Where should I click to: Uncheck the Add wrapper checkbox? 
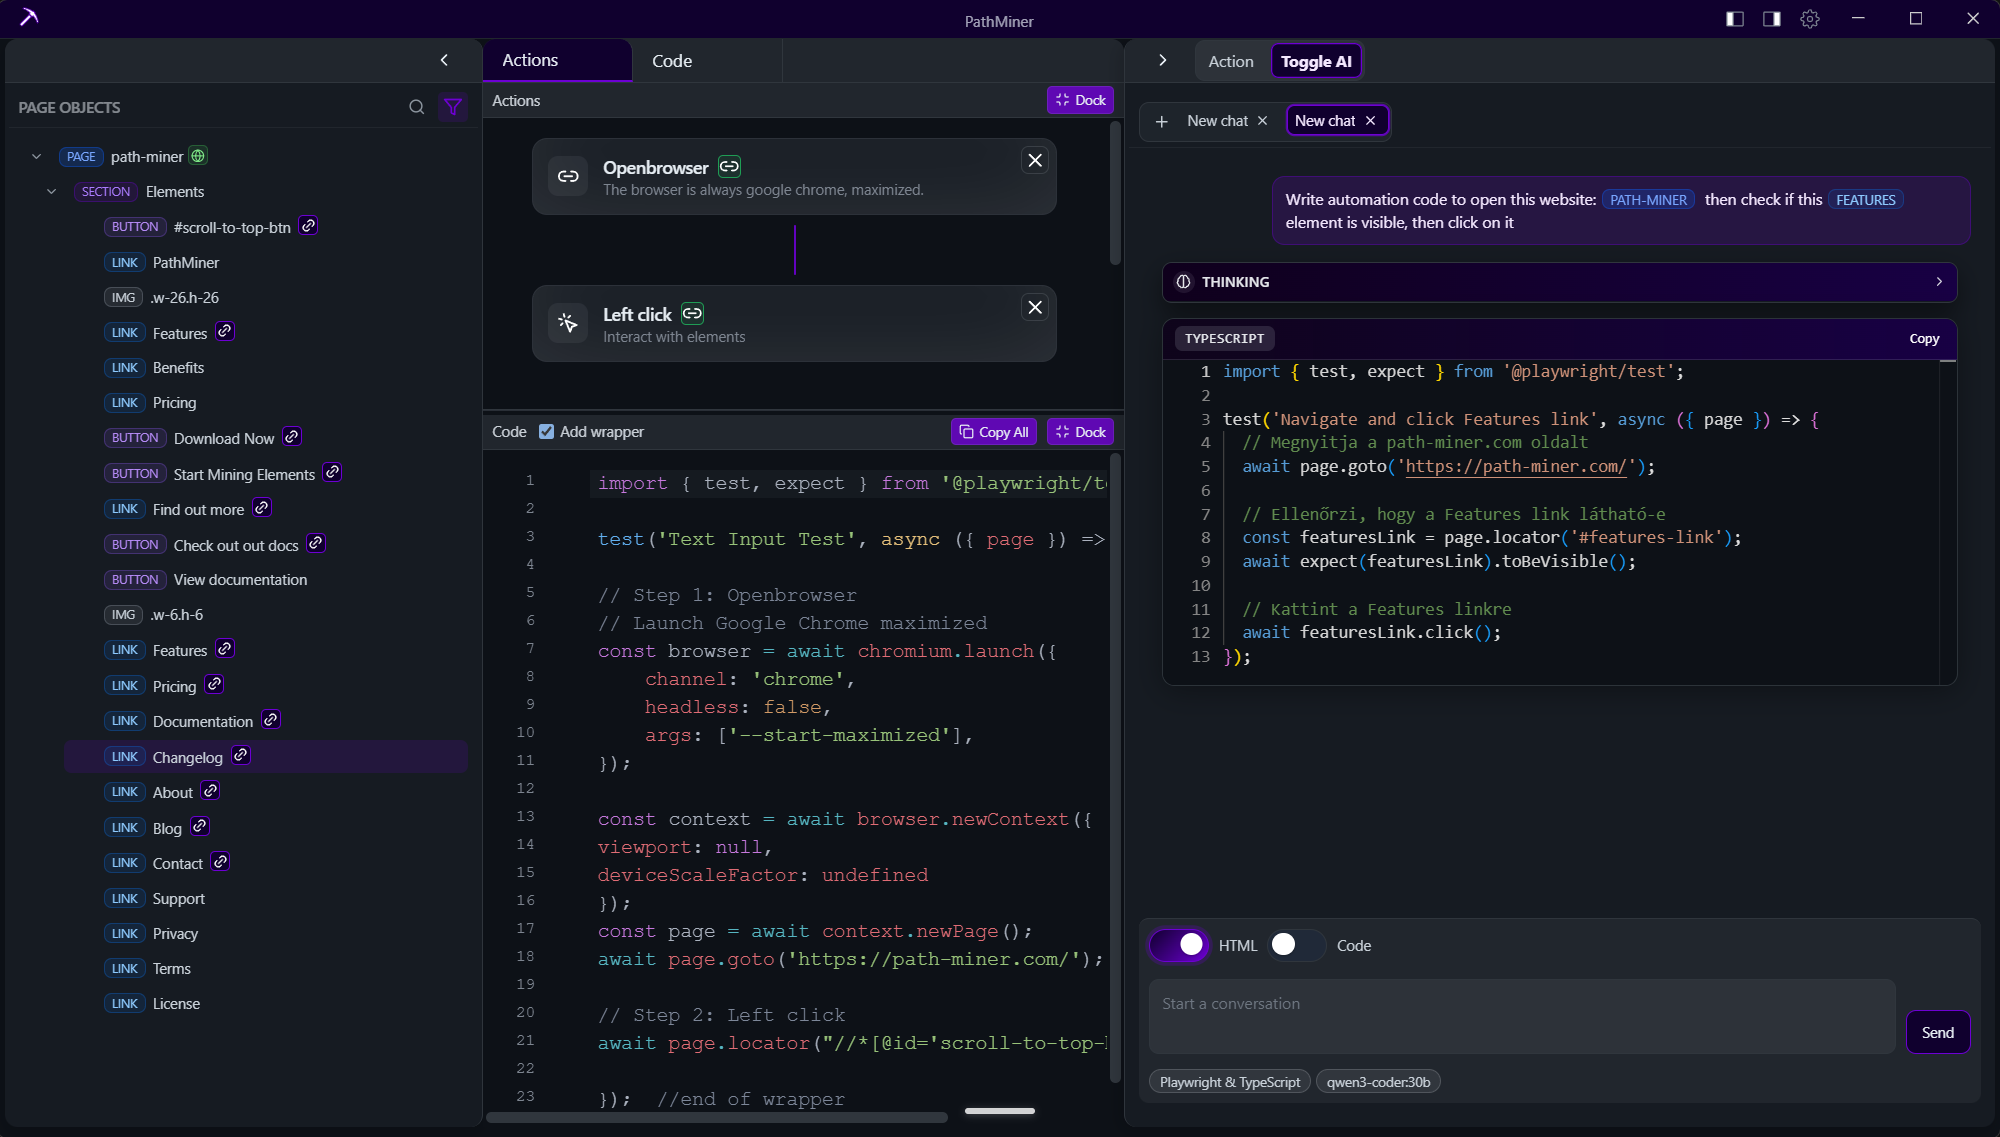(547, 431)
